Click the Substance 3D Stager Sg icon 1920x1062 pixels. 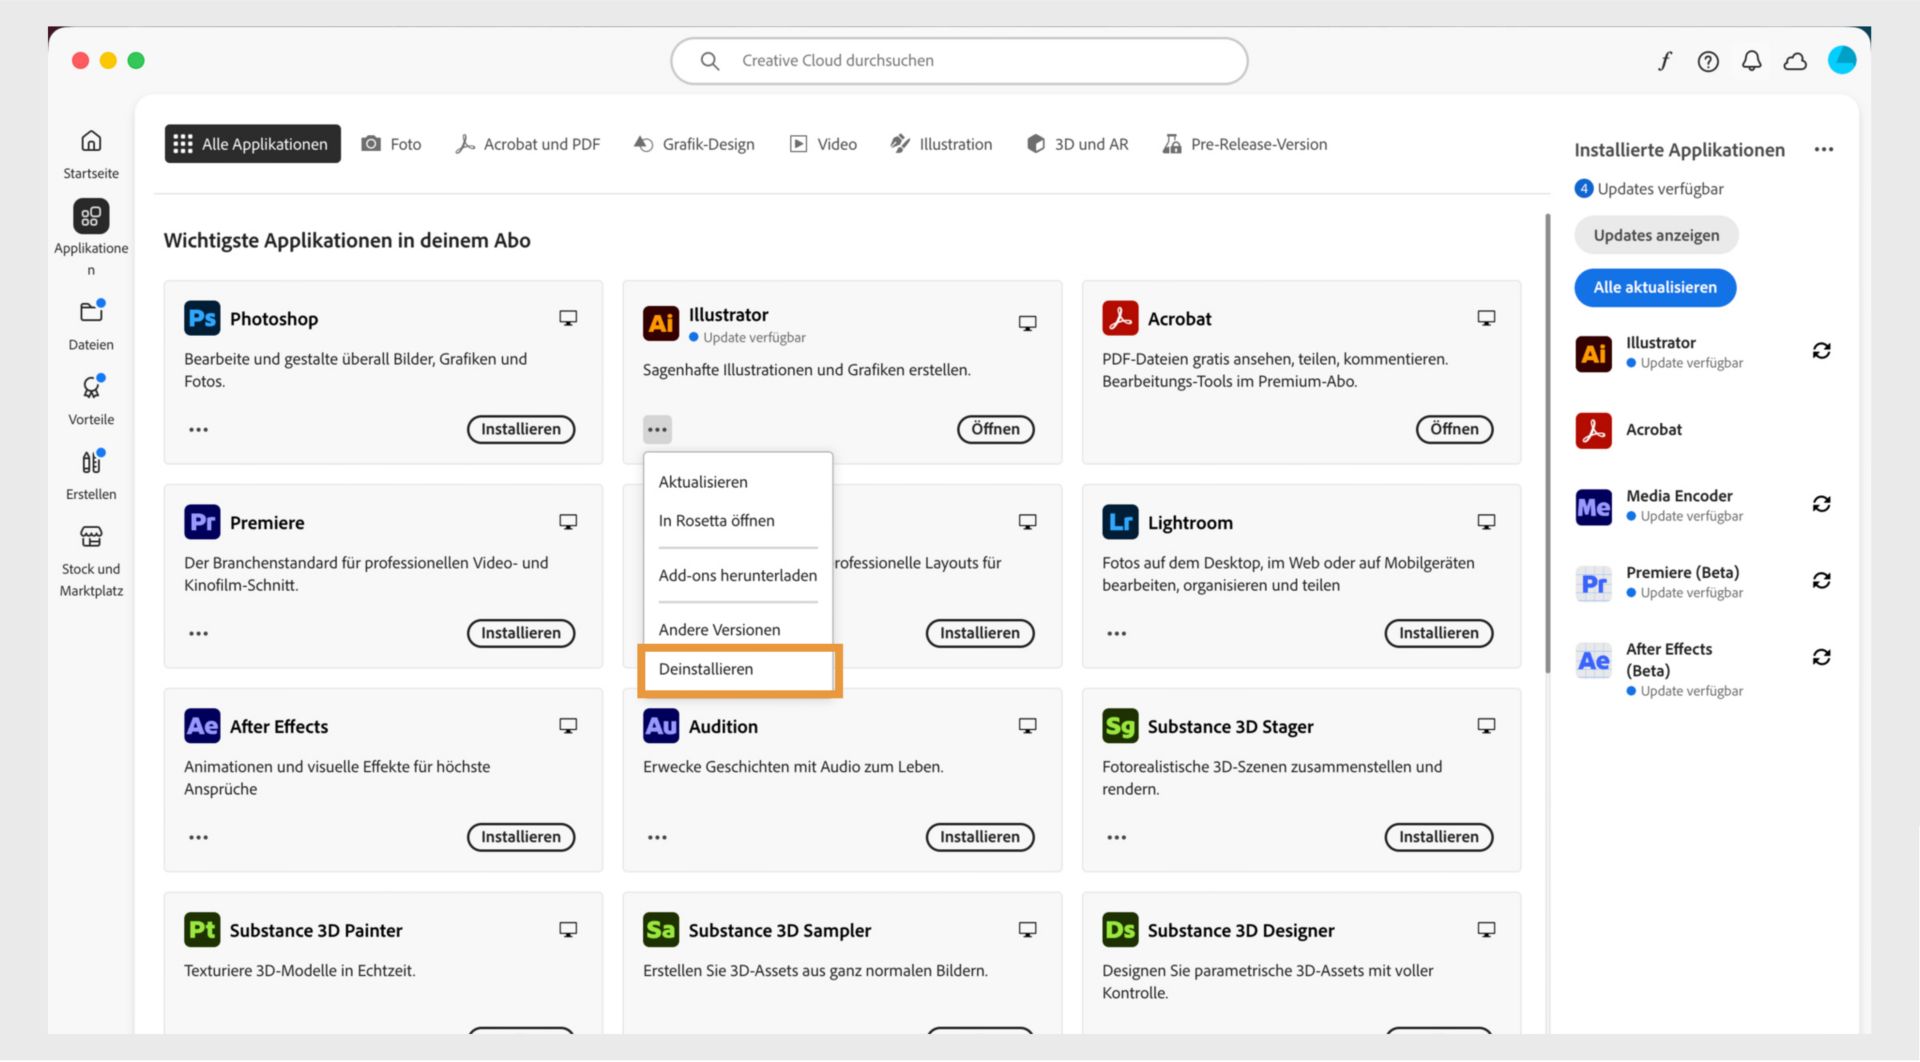[x=1120, y=726]
